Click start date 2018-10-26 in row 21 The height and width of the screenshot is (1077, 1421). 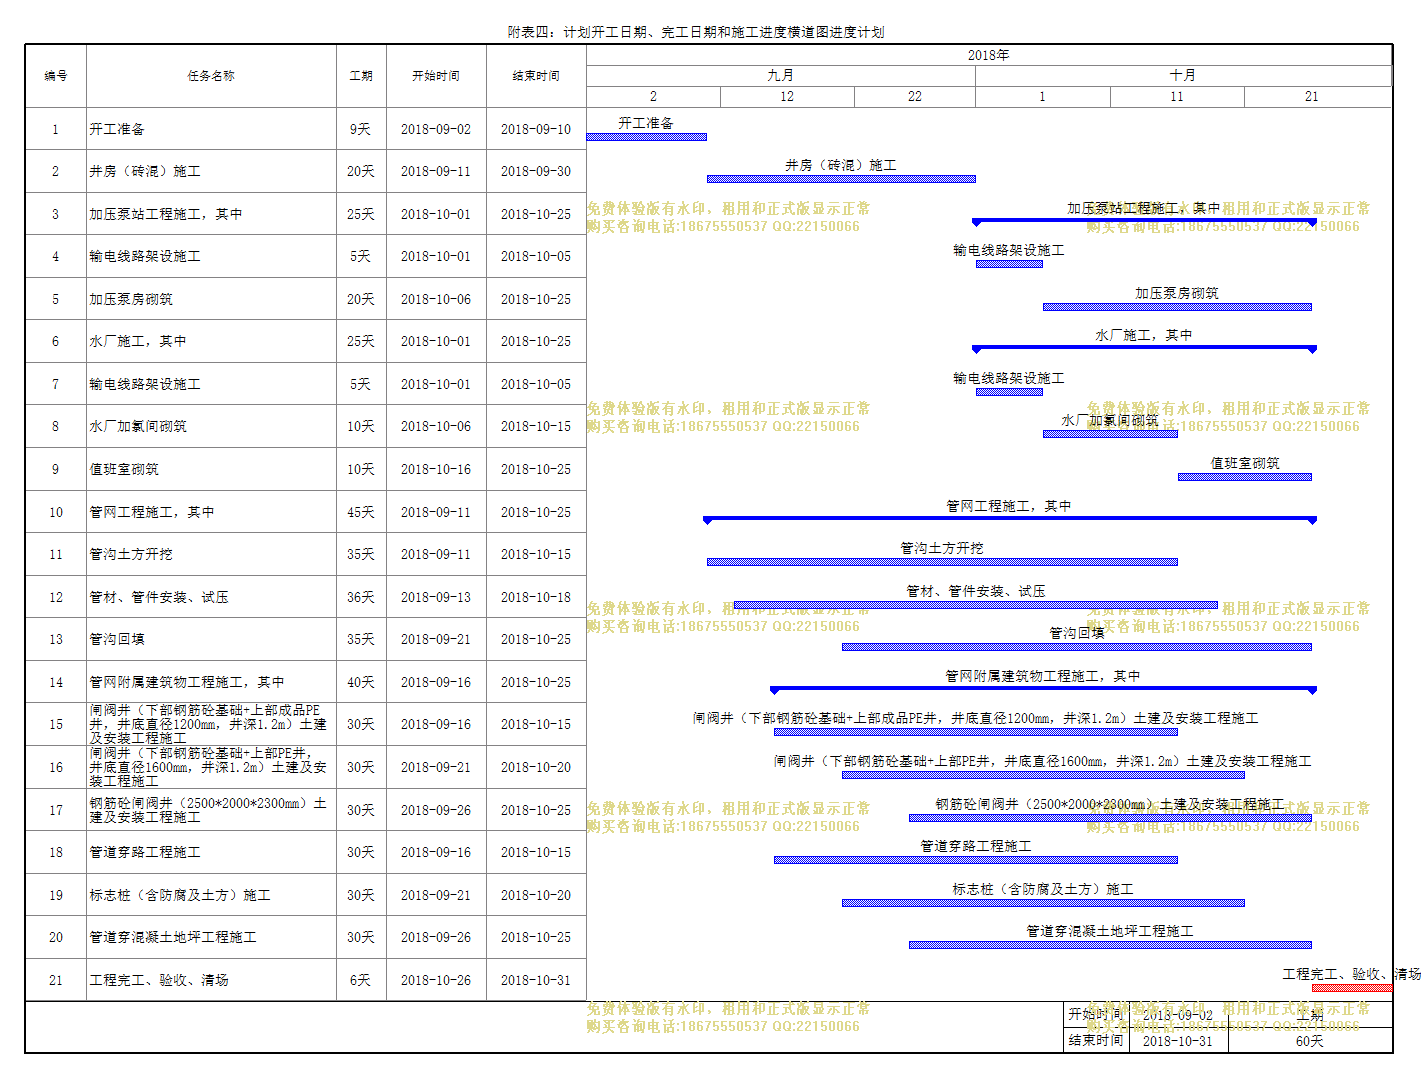[x=436, y=980]
